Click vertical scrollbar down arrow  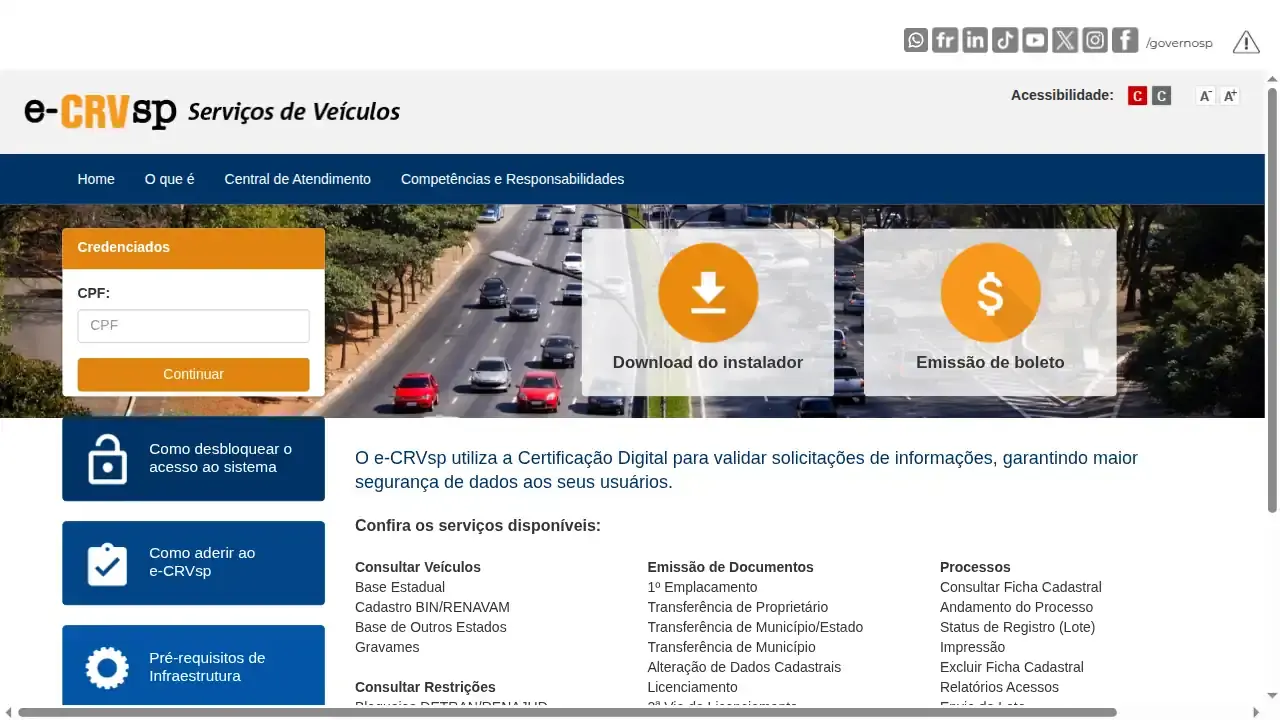click(x=1272, y=696)
